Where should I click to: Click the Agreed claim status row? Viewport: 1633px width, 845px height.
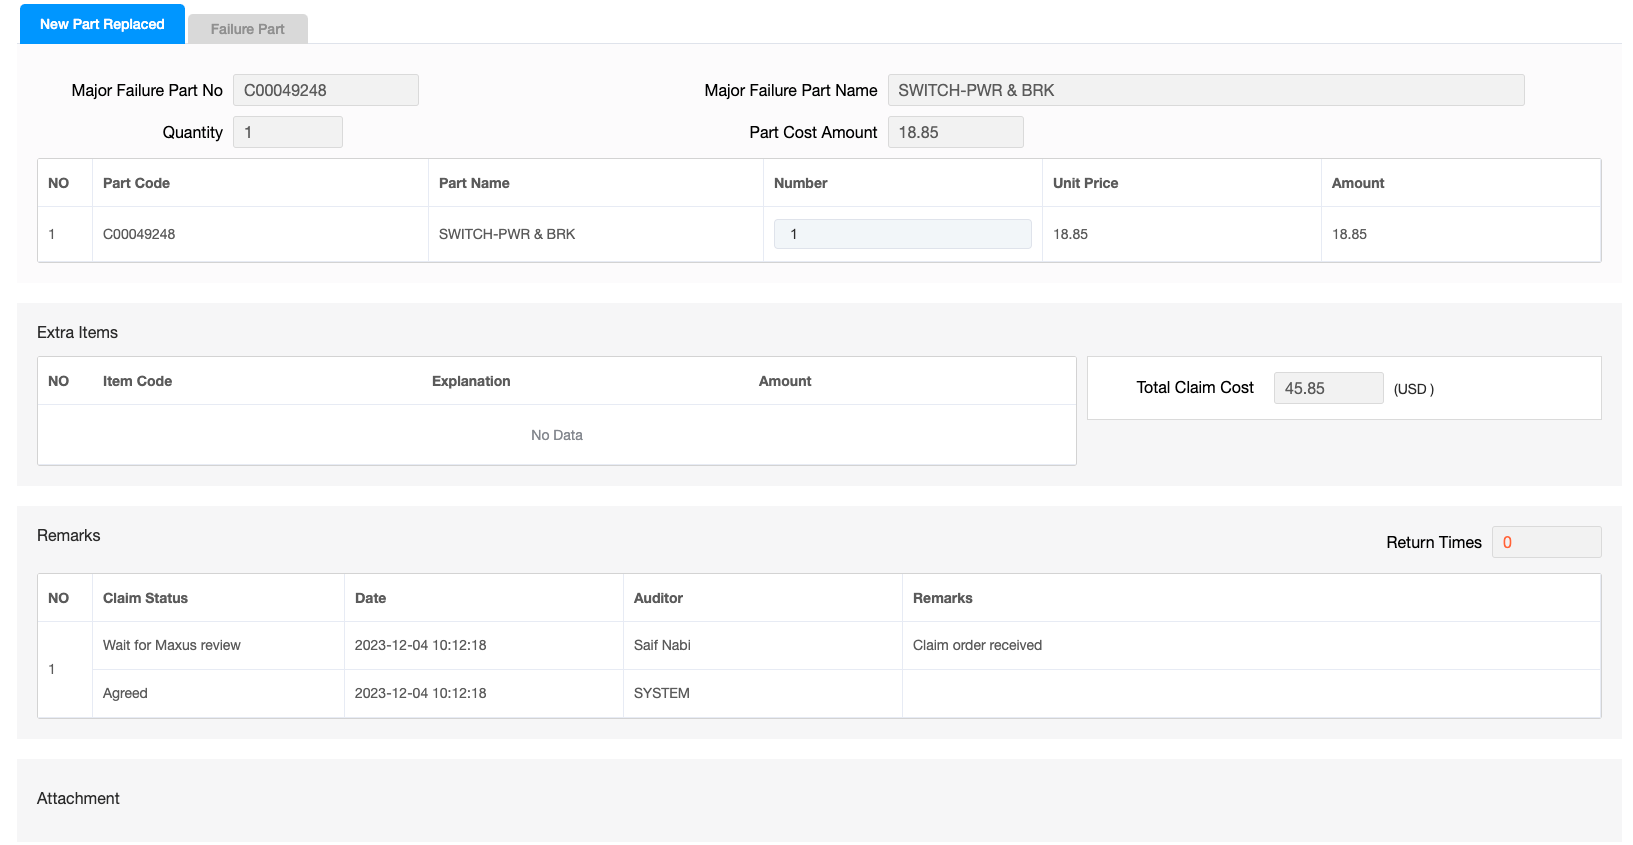pos(125,693)
